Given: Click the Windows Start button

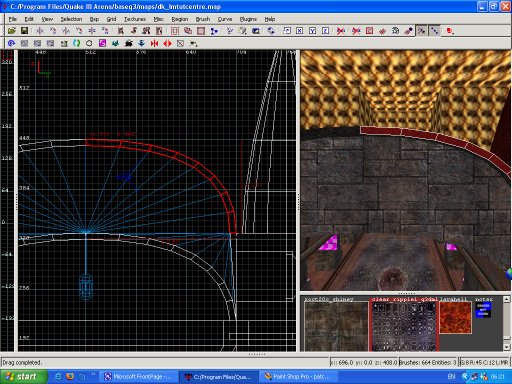Looking at the screenshot, I should [23, 377].
